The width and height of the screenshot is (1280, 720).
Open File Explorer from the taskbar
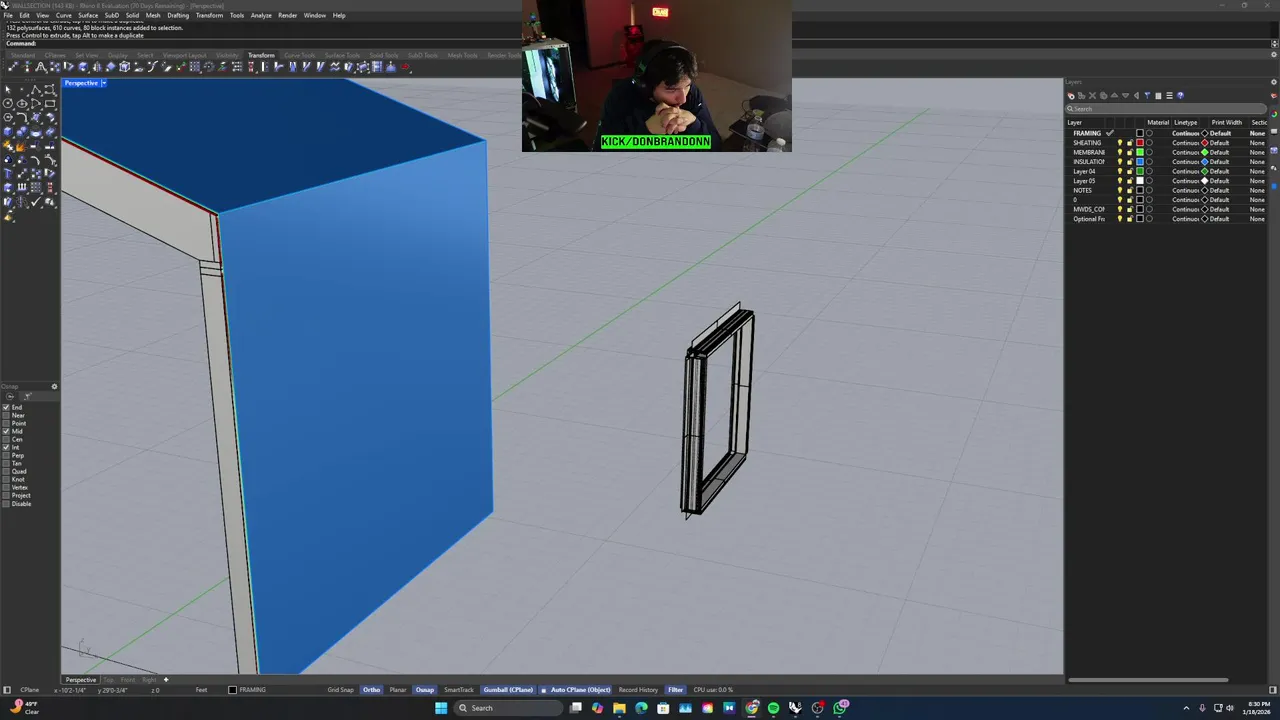pyautogui.click(x=619, y=708)
